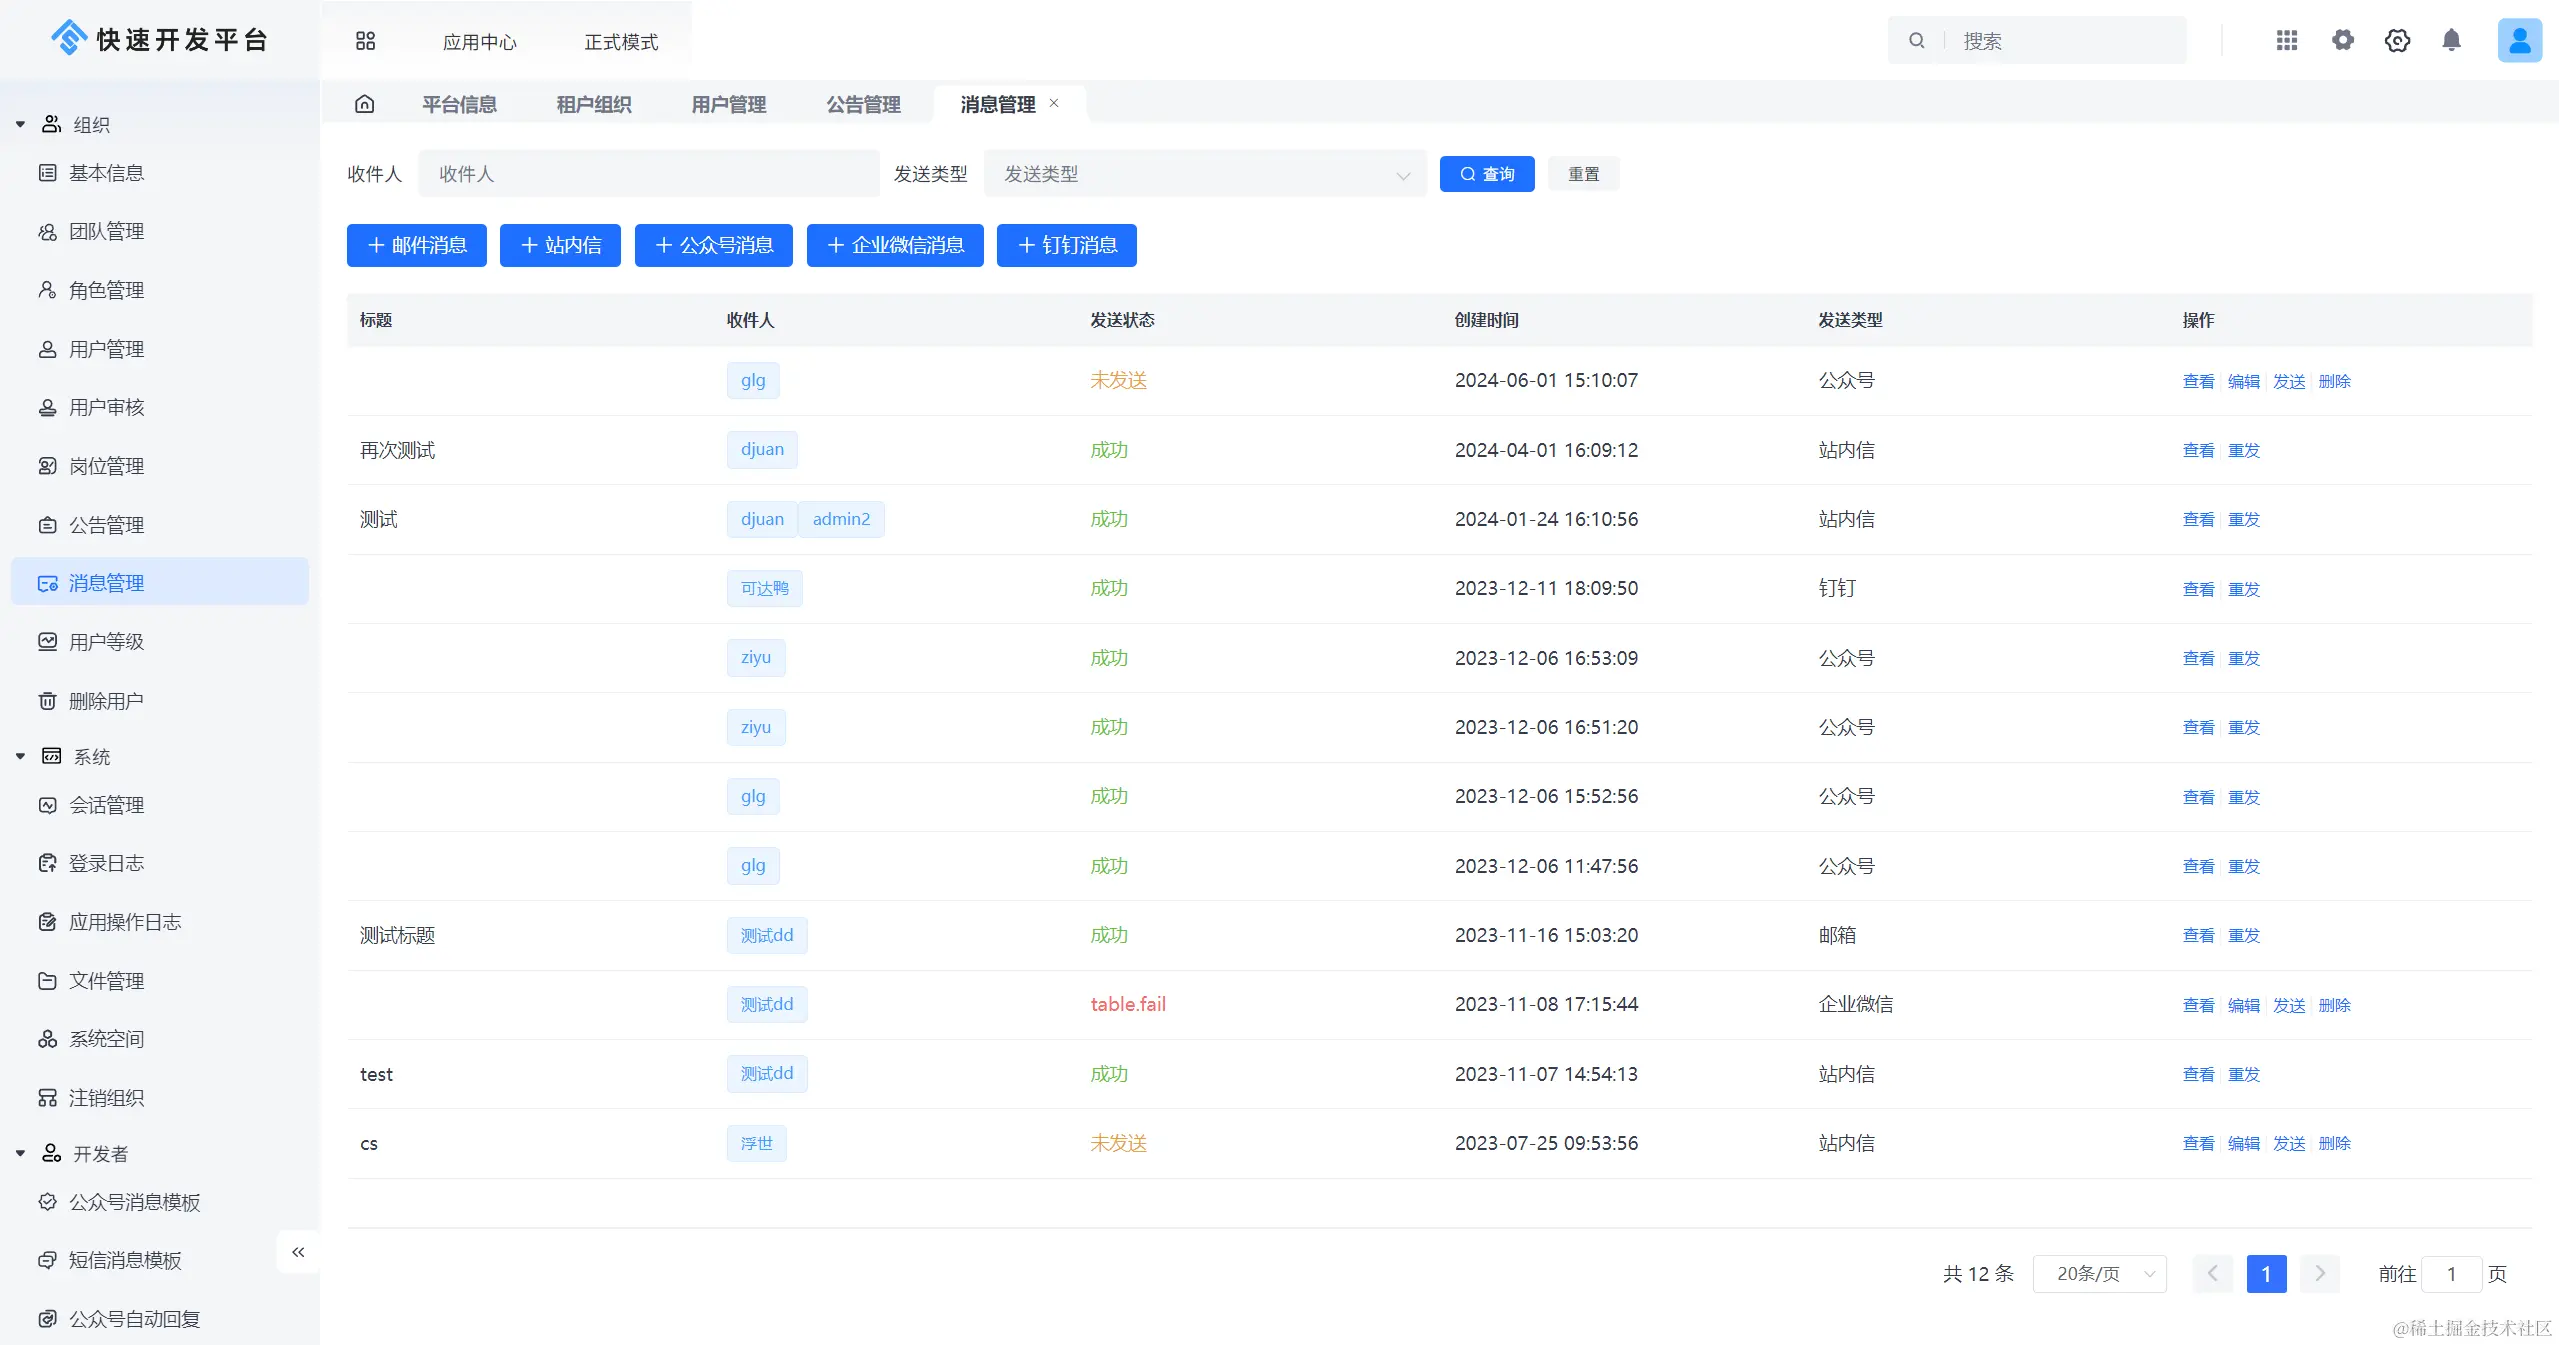Open the apps grid icon in header

coord(2287,40)
